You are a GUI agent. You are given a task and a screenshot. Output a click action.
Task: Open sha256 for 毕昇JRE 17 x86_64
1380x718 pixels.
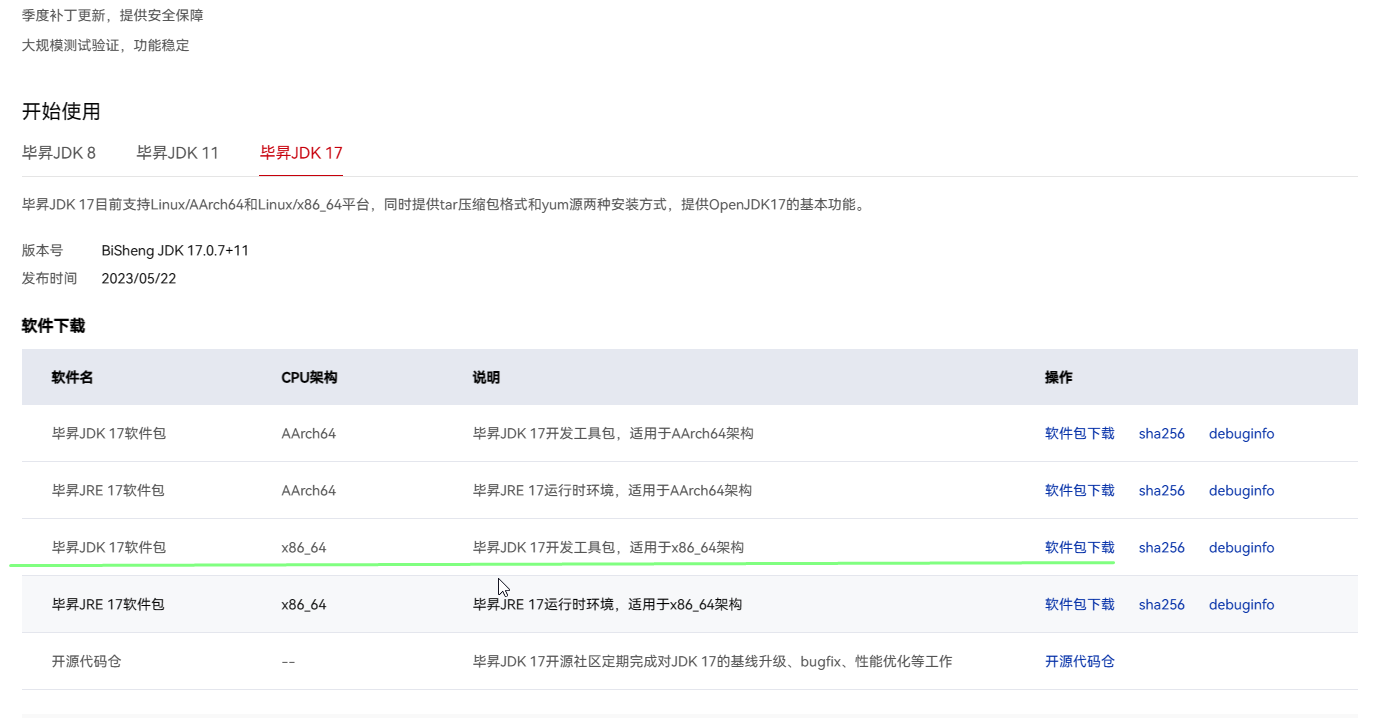click(x=1162, y=605)
